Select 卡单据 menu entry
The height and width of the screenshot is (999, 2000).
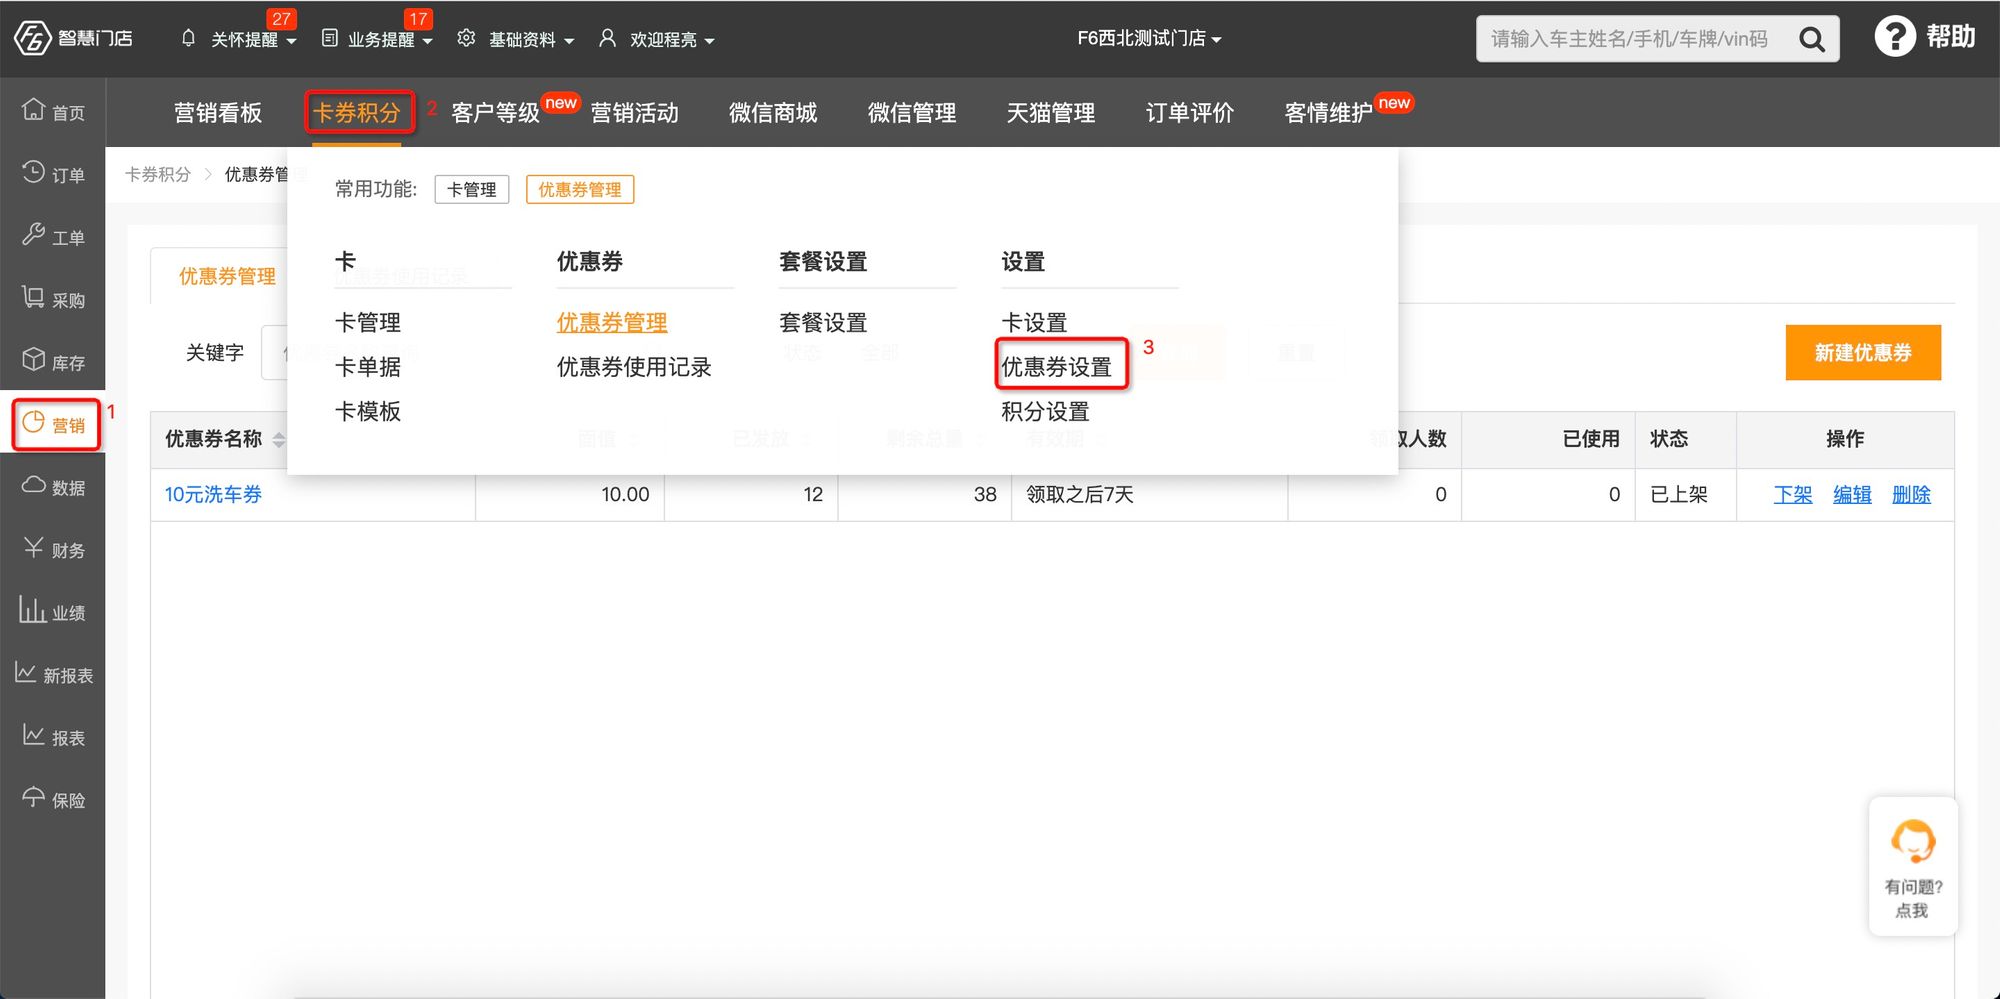click(368, 367)
